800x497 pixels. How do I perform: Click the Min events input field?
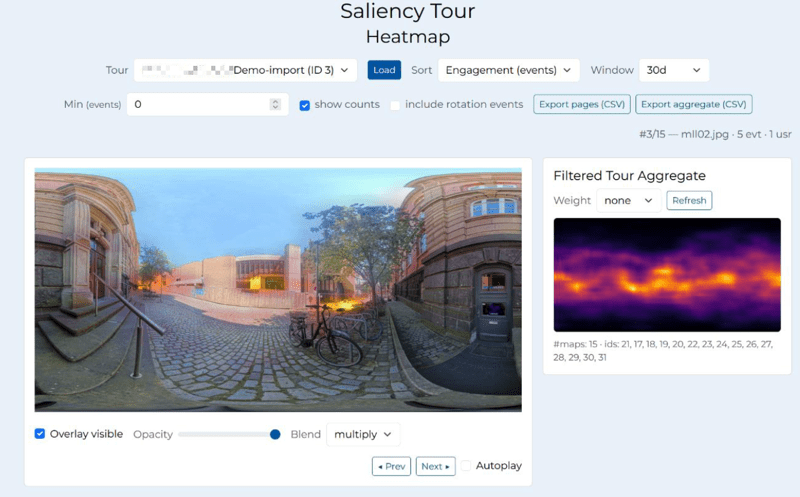point(200,104)
